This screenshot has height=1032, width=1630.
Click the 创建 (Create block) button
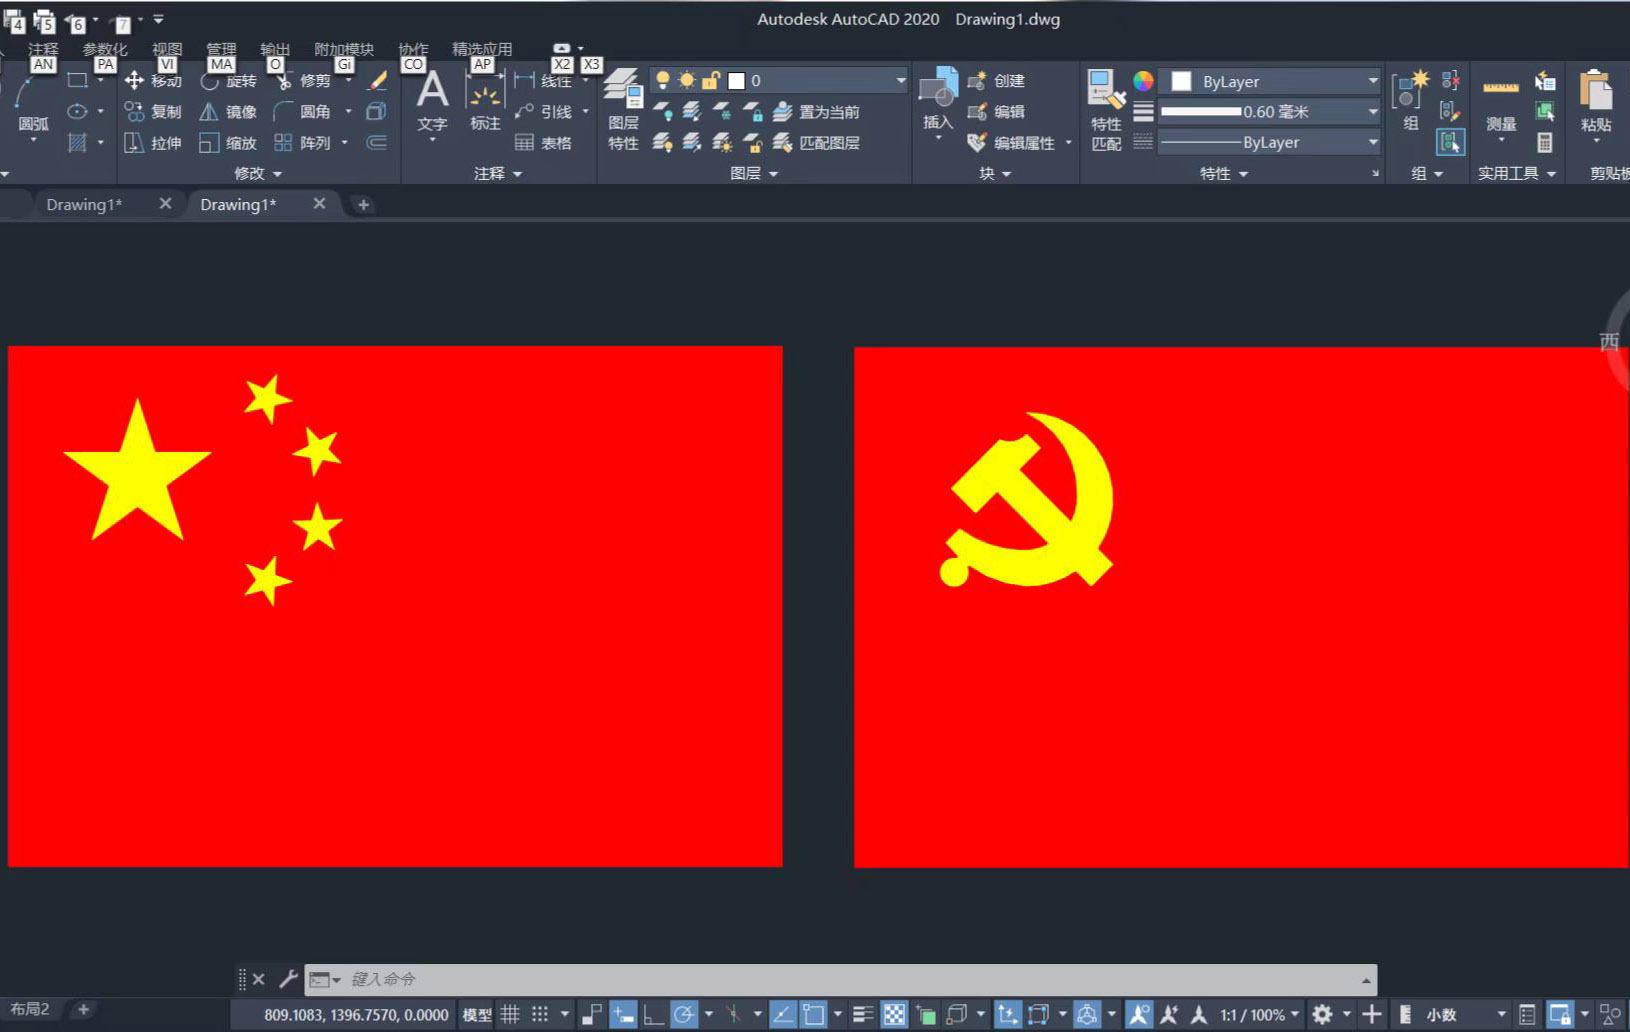tap(997, 81)
